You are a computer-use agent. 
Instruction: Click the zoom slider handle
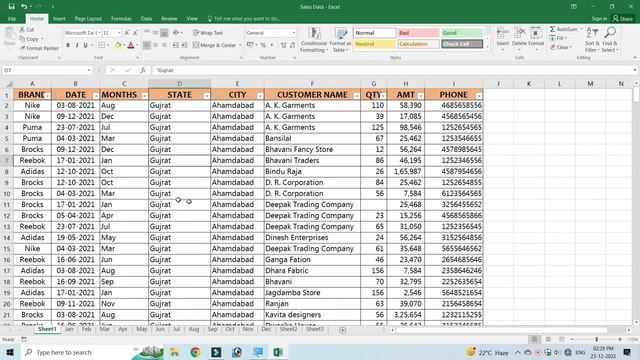(x=596, y=339)
